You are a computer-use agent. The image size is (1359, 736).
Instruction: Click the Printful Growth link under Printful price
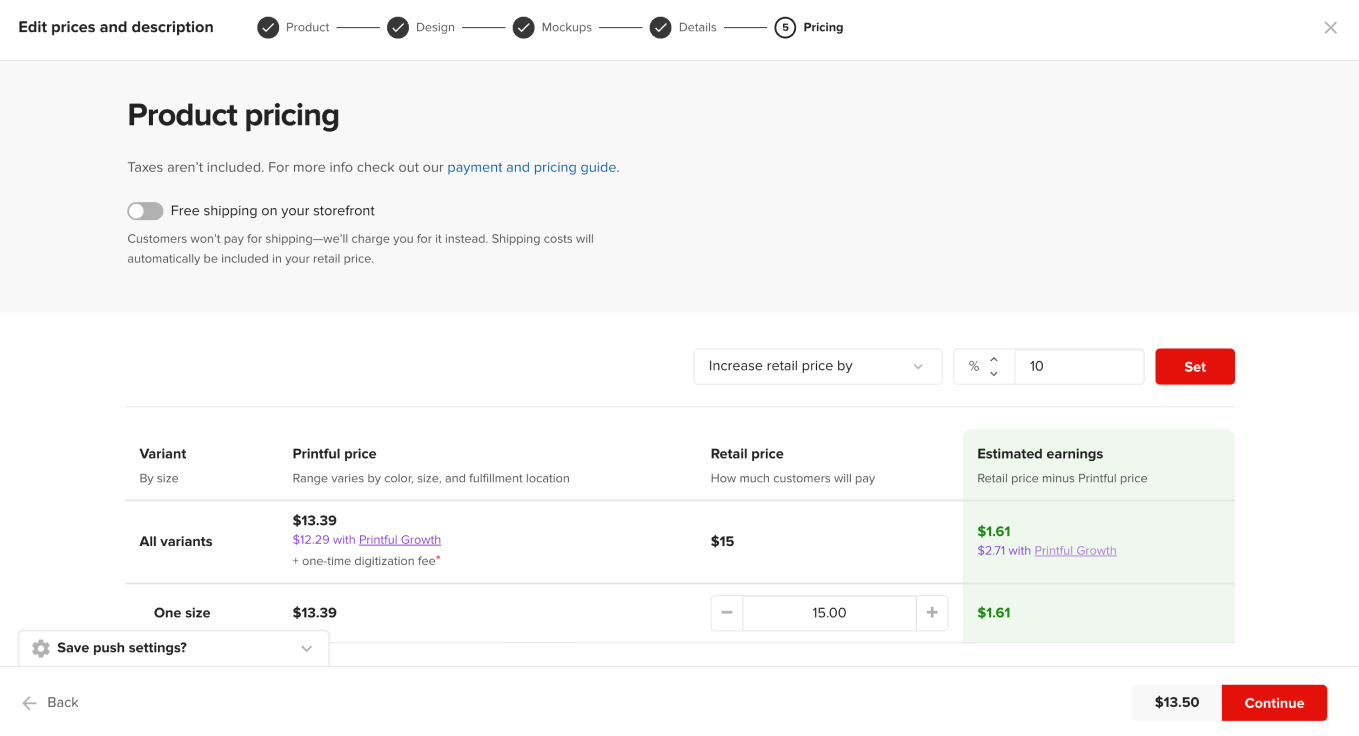point(399,539)
